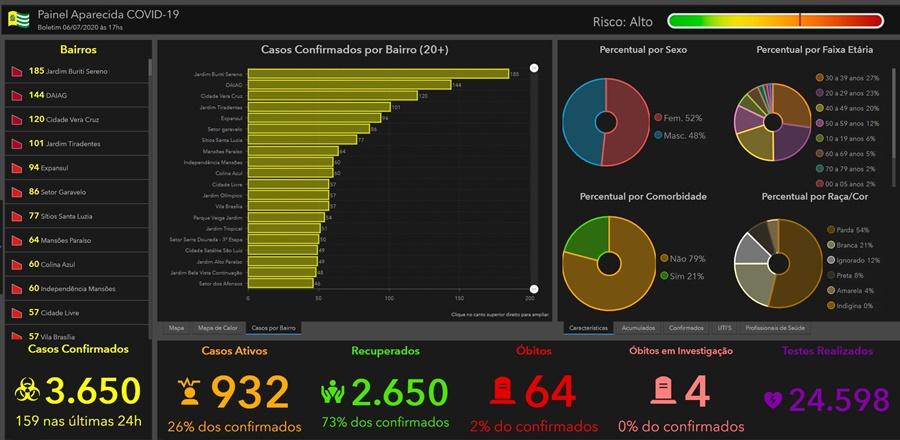Click the bottom handle of chart zoom slider
The height and width of the screenshot is (440, 900).
pyautogui.click(x=534, y=289)
